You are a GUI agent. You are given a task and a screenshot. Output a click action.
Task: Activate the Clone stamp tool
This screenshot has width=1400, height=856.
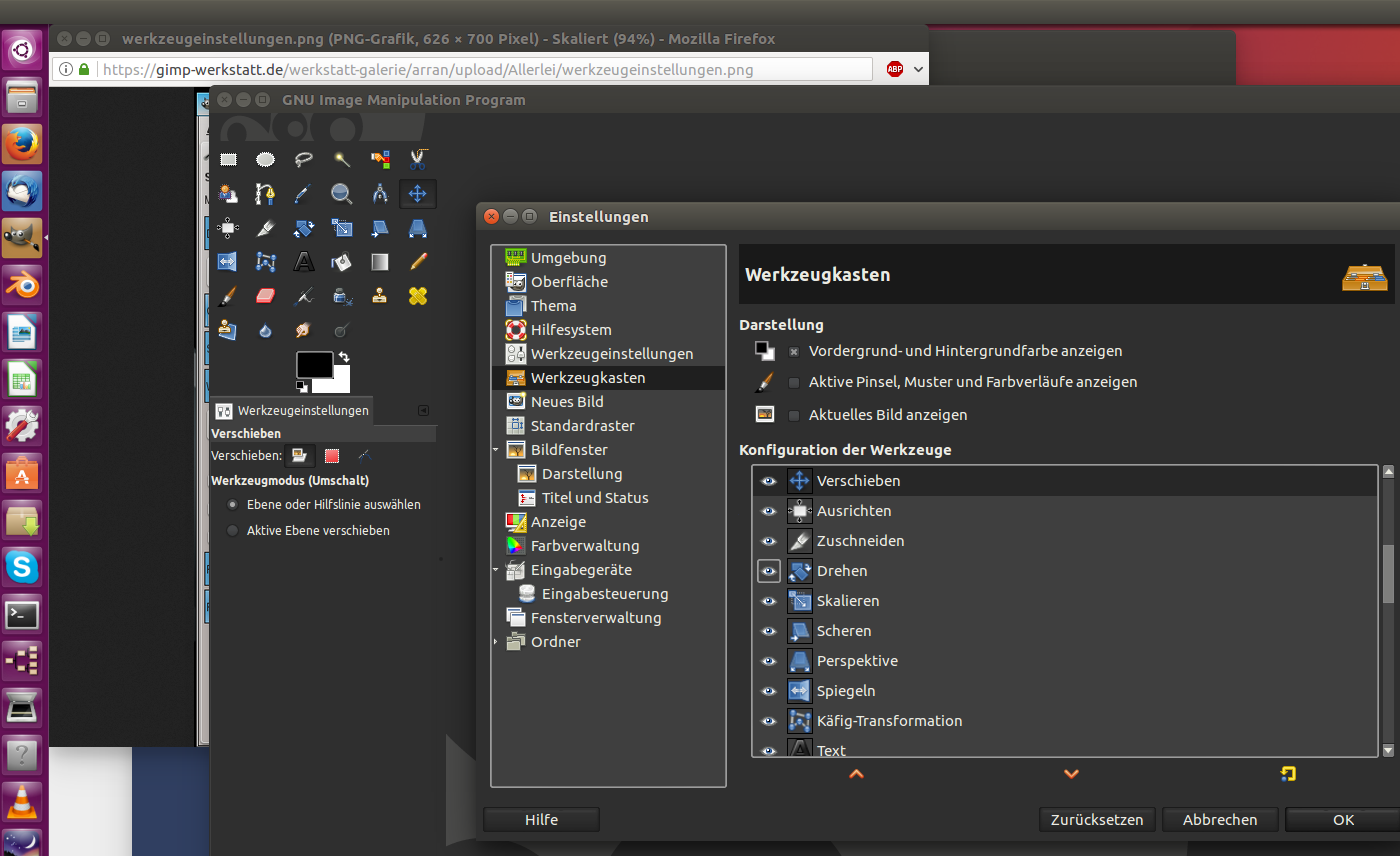[380, 296]
